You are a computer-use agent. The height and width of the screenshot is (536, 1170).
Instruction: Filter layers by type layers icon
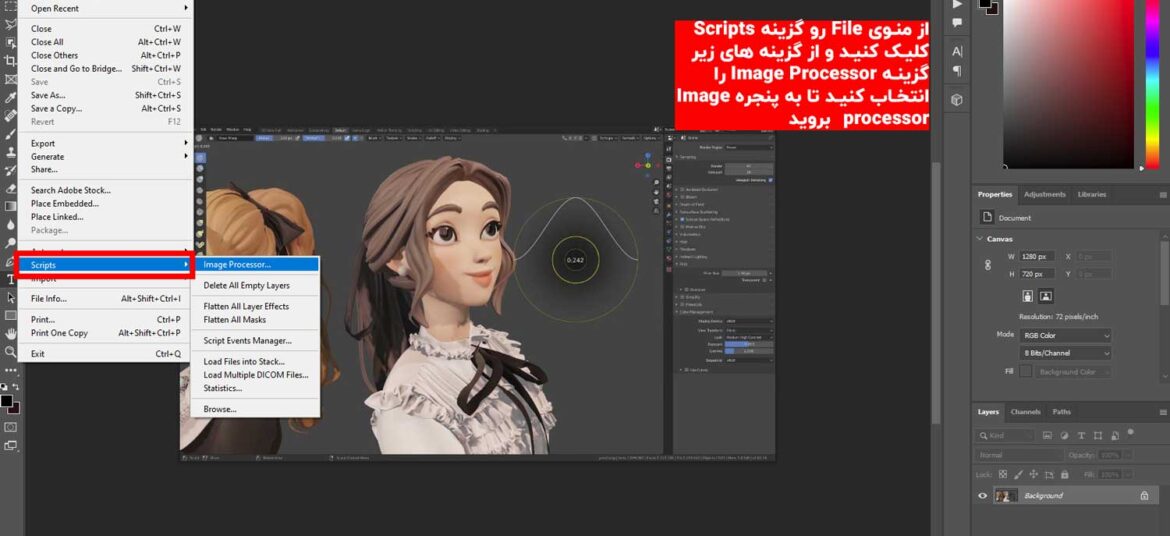1080,435
